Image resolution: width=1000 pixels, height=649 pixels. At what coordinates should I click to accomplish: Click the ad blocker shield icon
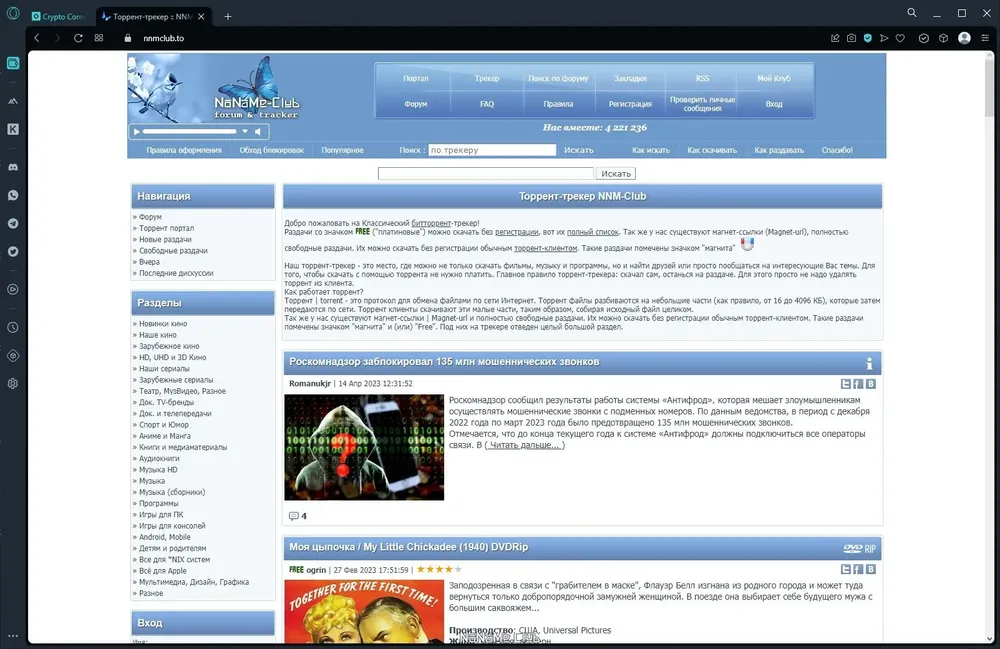868,38
